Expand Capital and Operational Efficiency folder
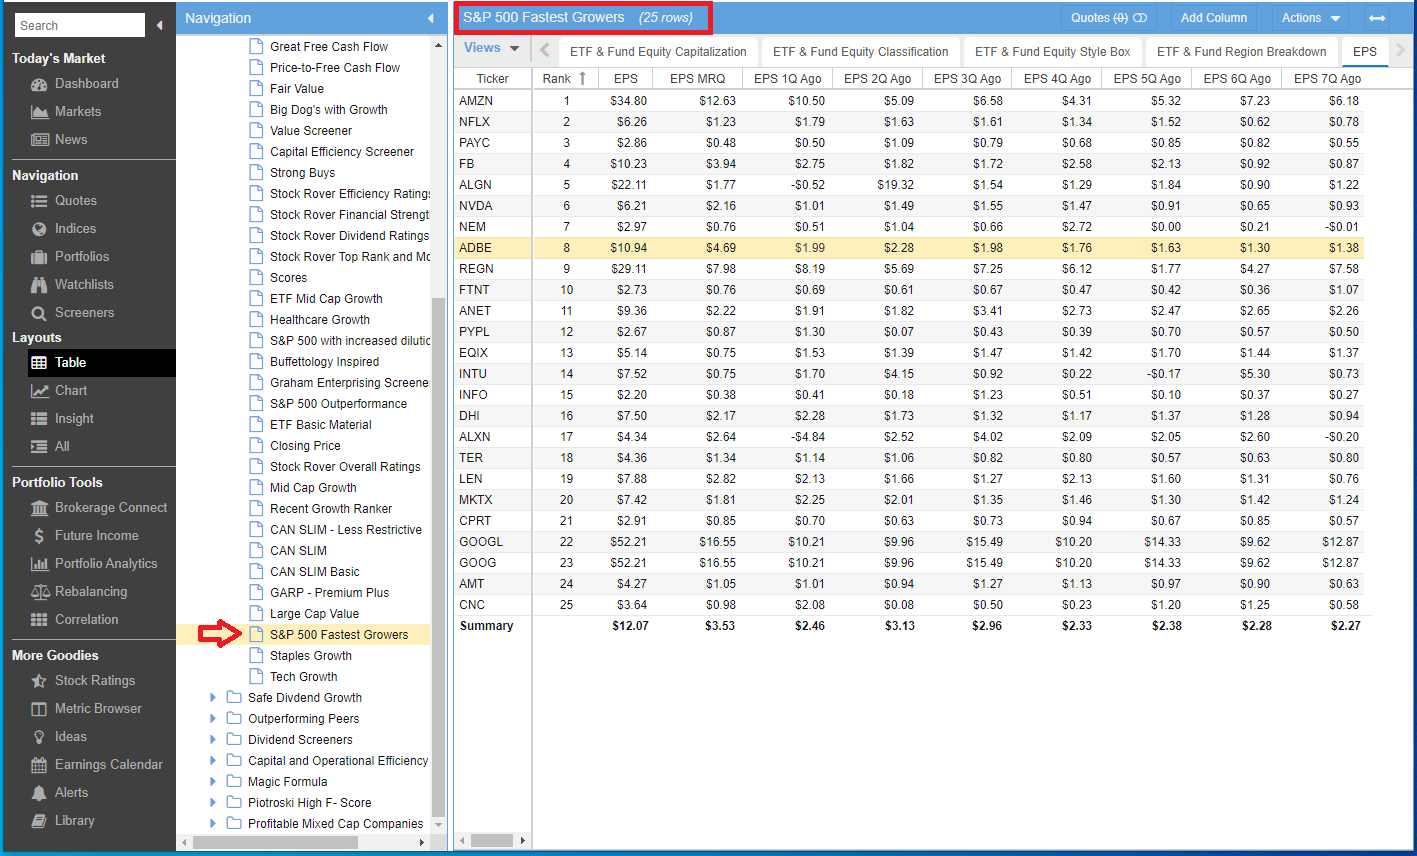Viewport: 1417px width, 856px height. 213,761
